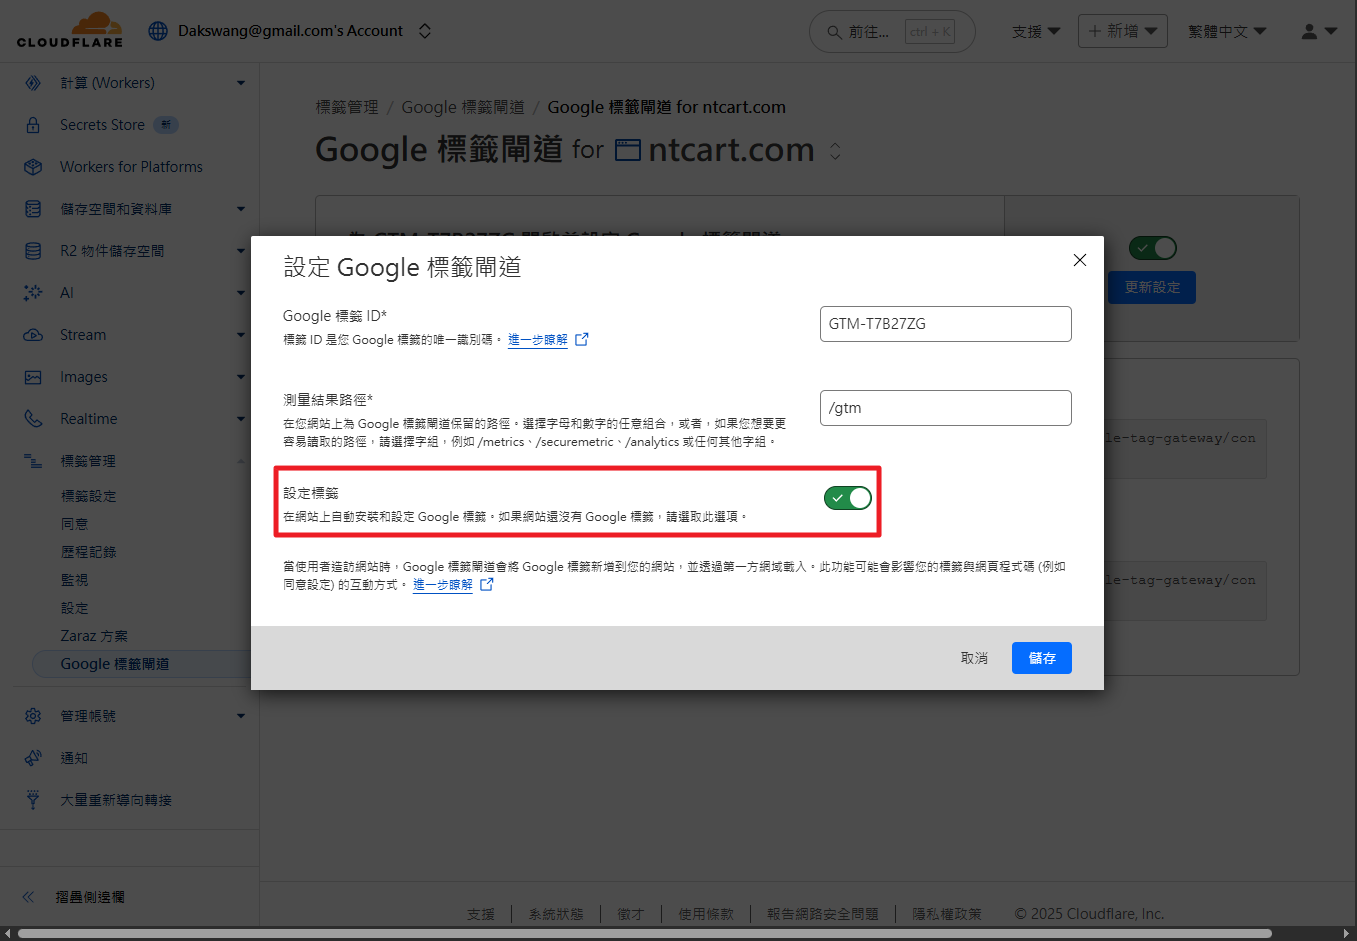The image size is (1357, 941).
Task: Click the 取消 cancel button
Action: tap(974, 658)
